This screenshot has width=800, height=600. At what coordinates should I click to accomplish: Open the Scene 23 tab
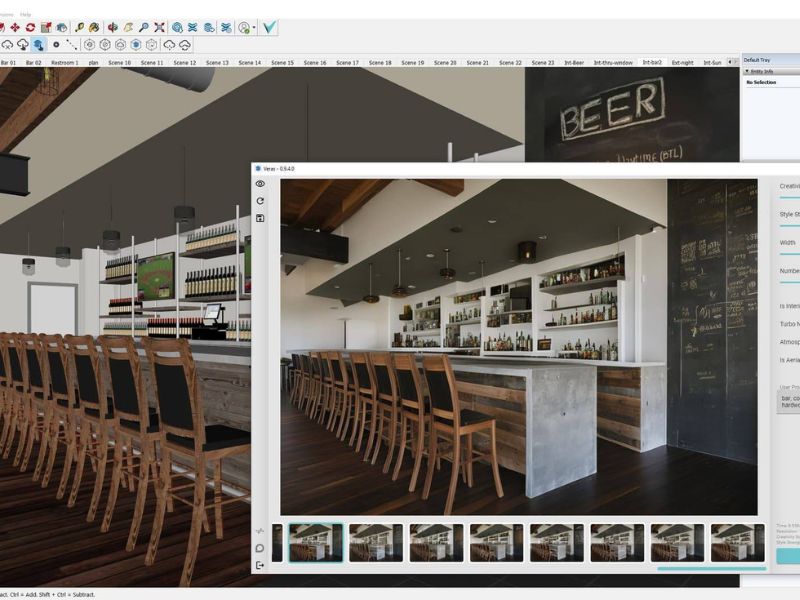coord(542,63)
